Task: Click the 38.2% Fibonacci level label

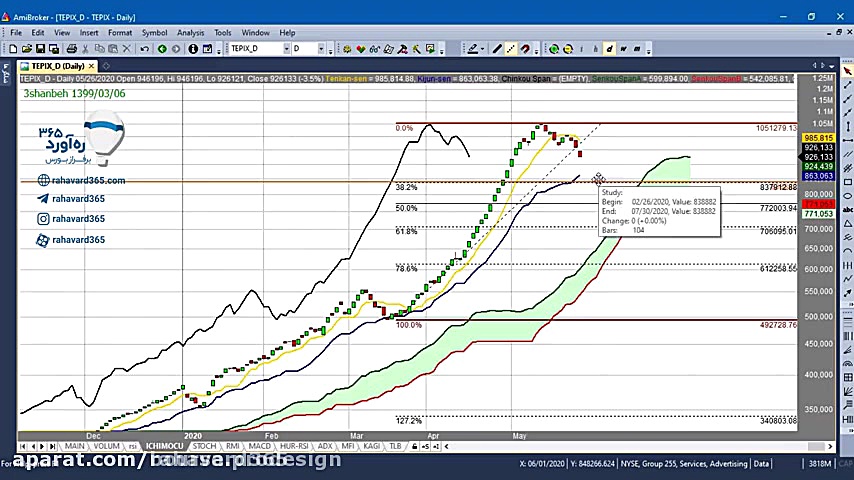Action: pyautogui.click(x=406, y=187)
